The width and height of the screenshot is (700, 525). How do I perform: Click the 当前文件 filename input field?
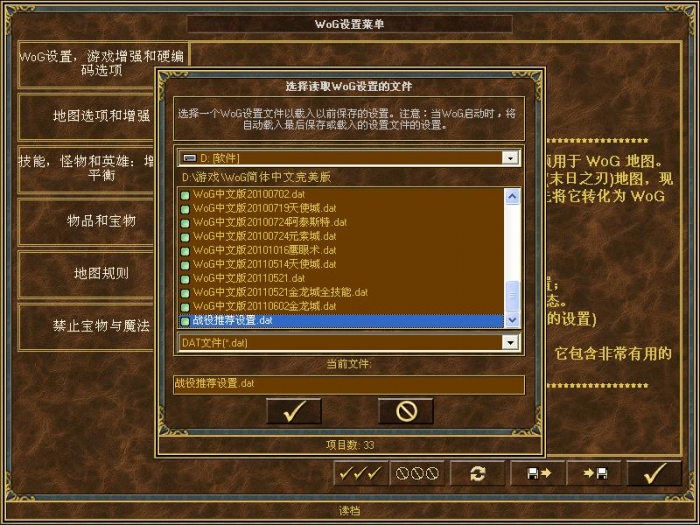coord(349,384)
